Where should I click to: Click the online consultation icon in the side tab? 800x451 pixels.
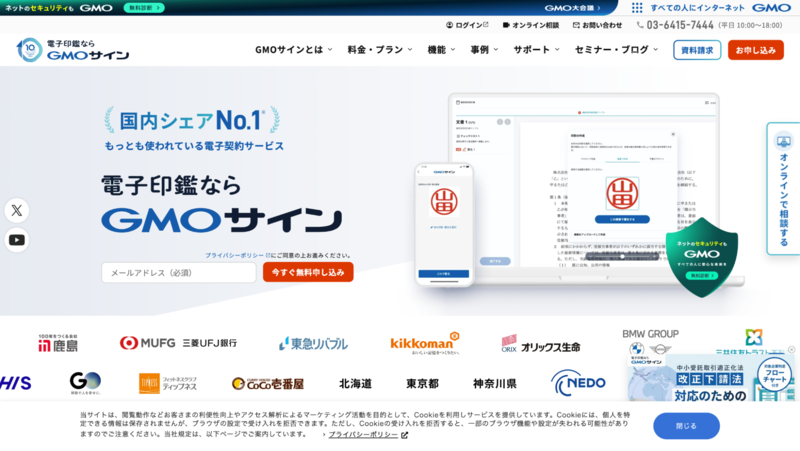[x=784, y=141]
